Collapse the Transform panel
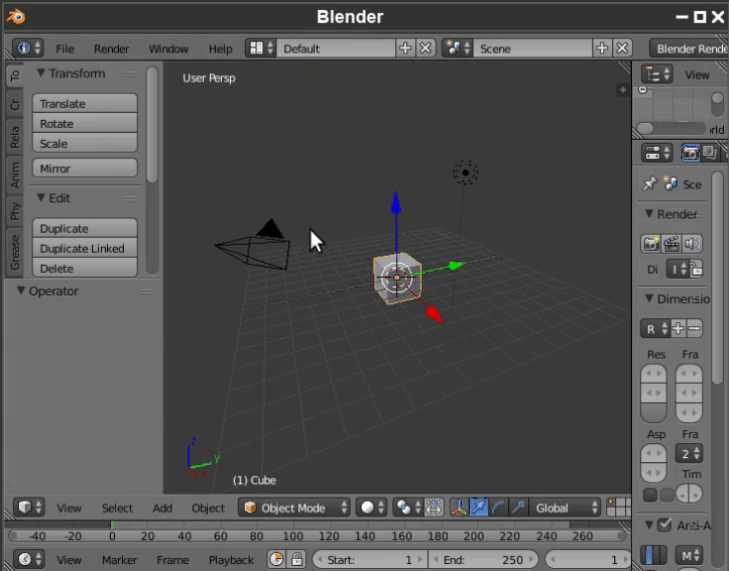This screenshot has width=729, height=571. pos(41,73)
